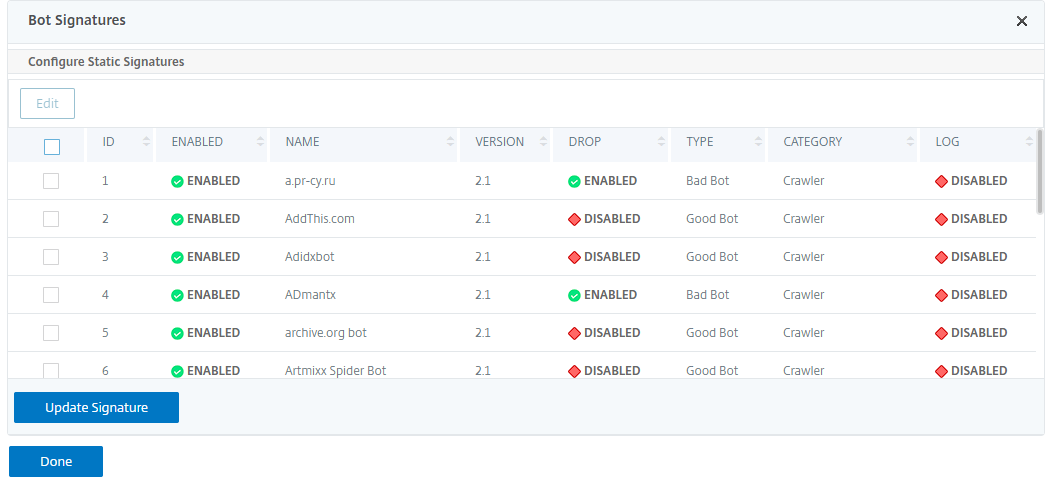Tick the Adidxbot row checkbox
The image size is (1051, 481).
pos(51,257)
